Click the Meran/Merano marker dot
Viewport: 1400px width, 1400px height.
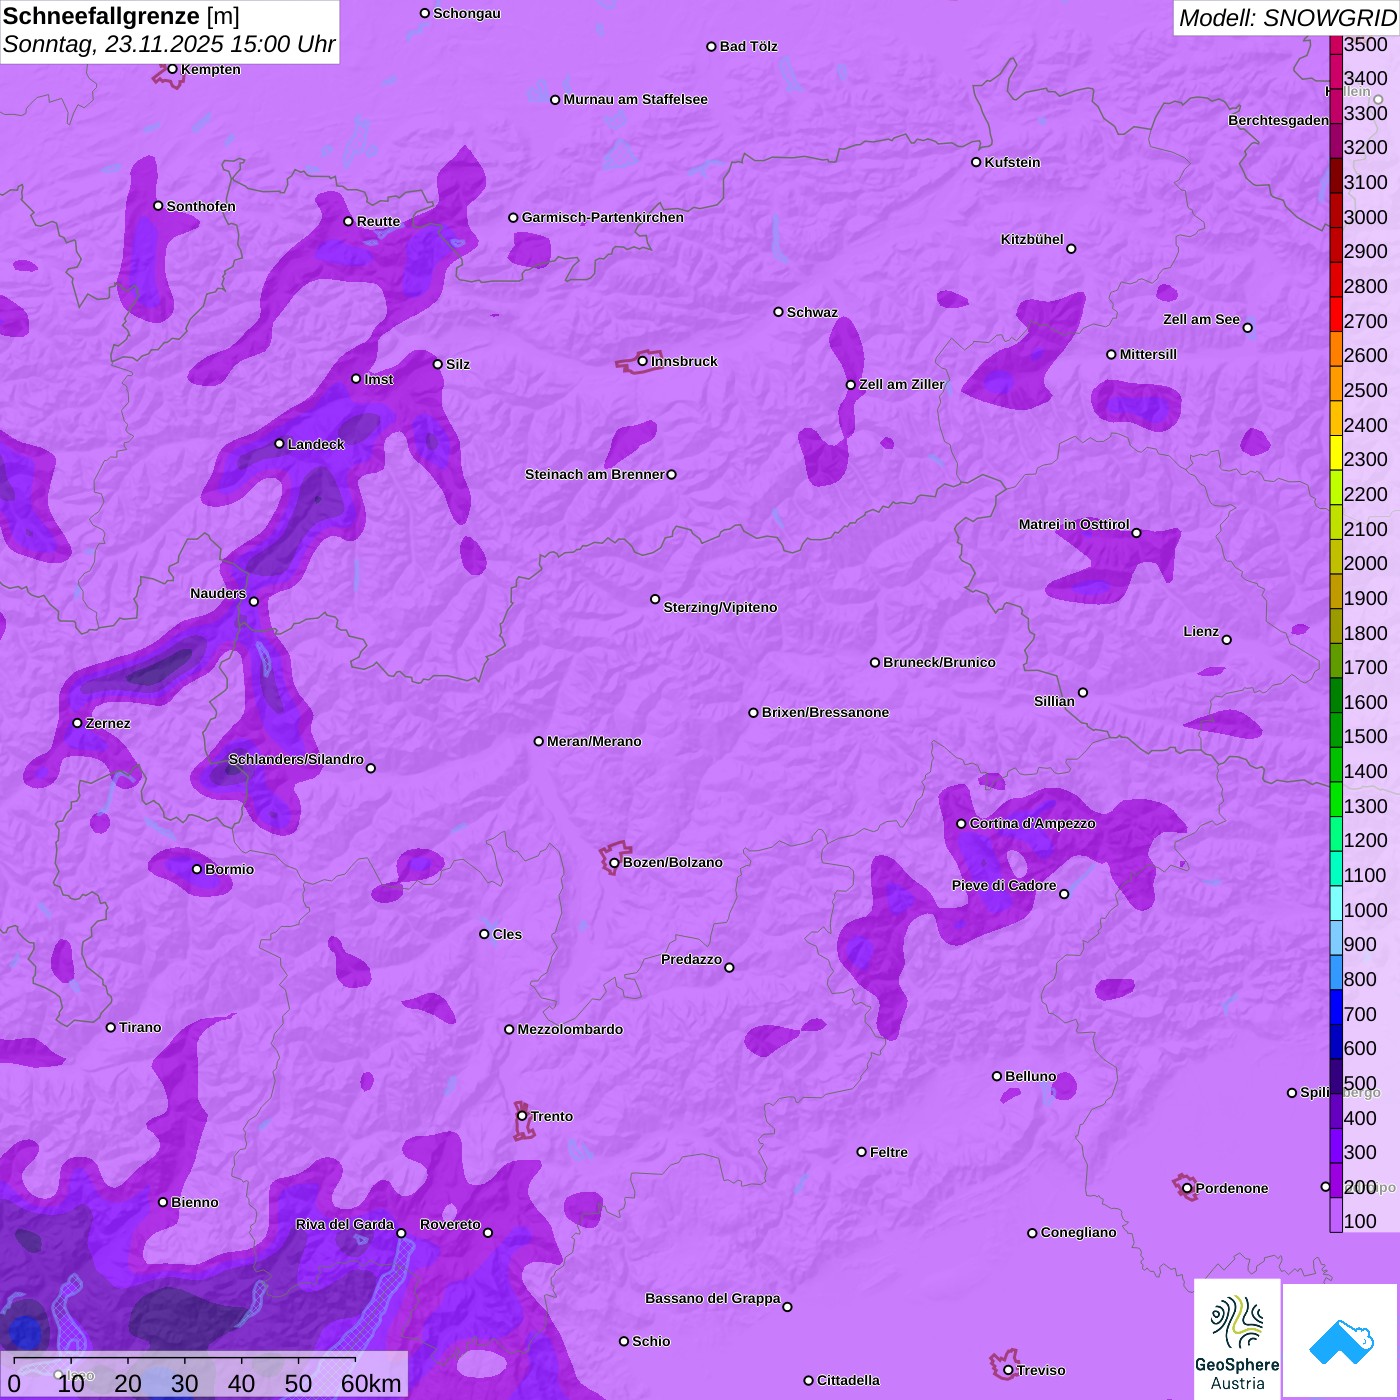(x=539, y=741)
